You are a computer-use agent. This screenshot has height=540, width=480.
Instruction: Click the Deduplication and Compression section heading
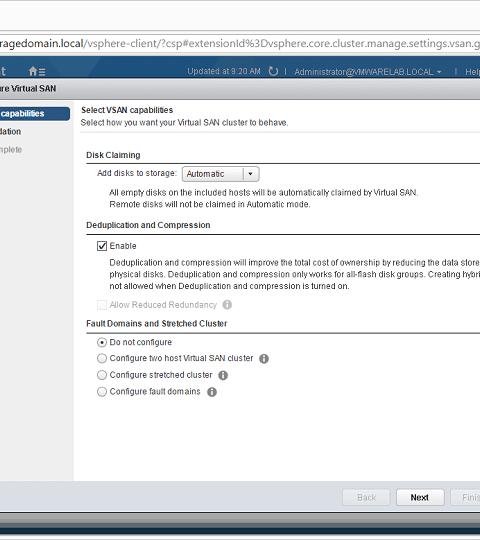148,225
